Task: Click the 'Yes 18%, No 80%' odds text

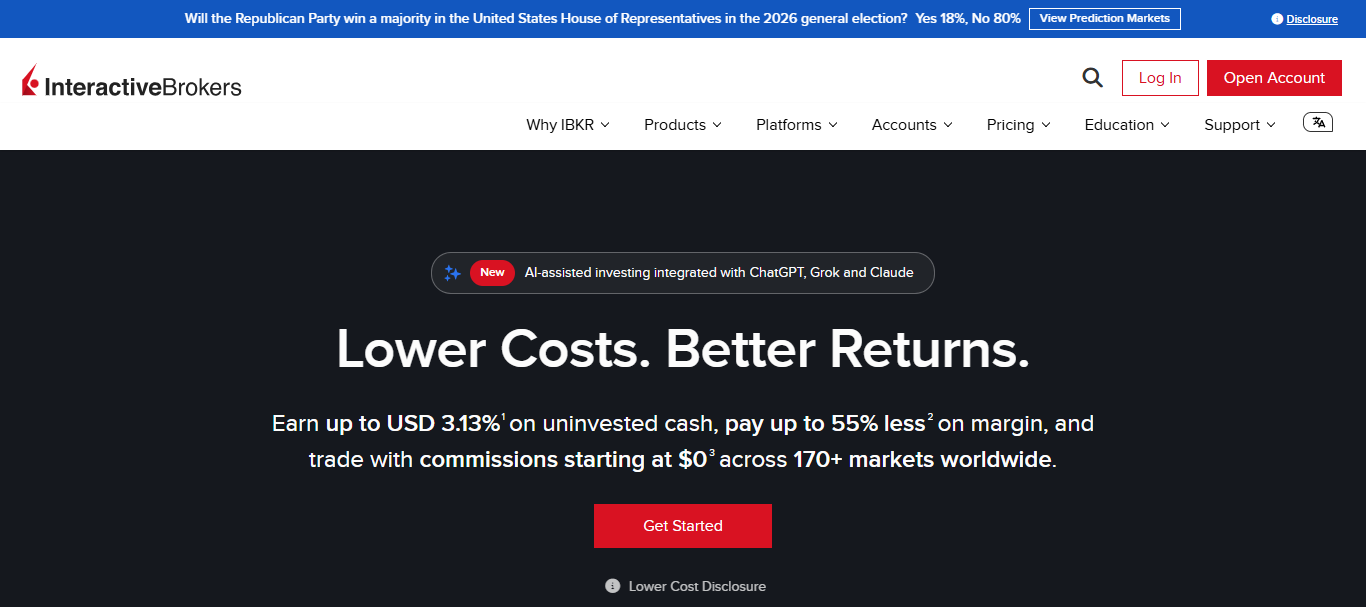Action: [968, 19]
